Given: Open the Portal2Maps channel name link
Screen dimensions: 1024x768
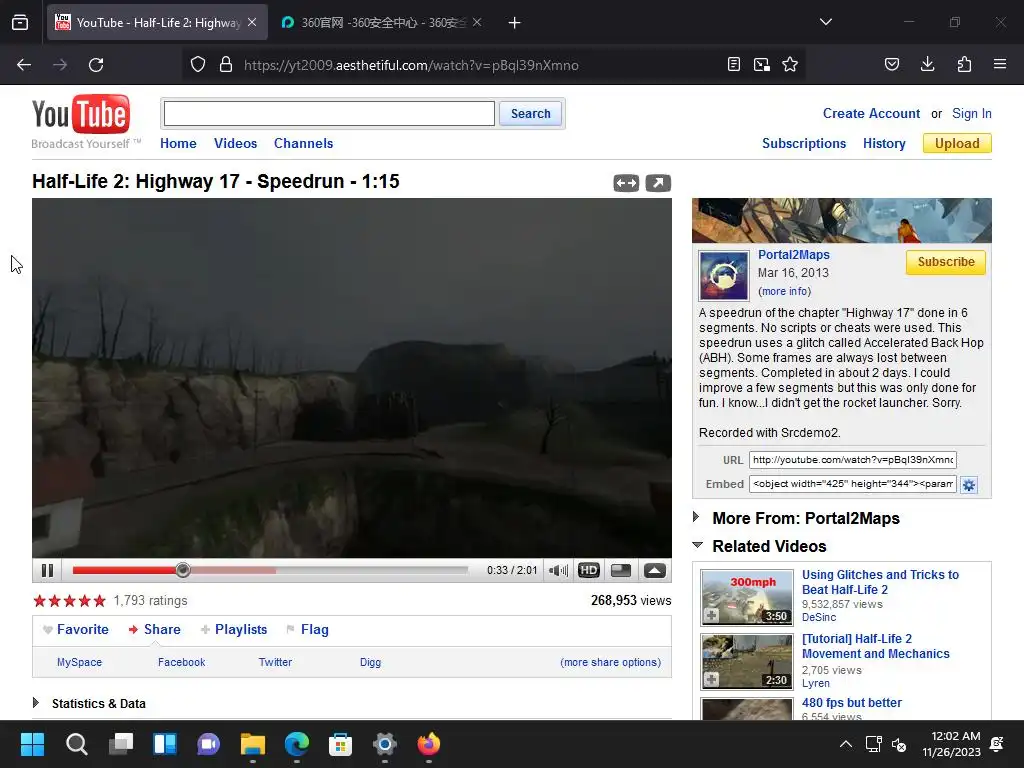Looking at the screenshot, I should (x=793, y=255).
